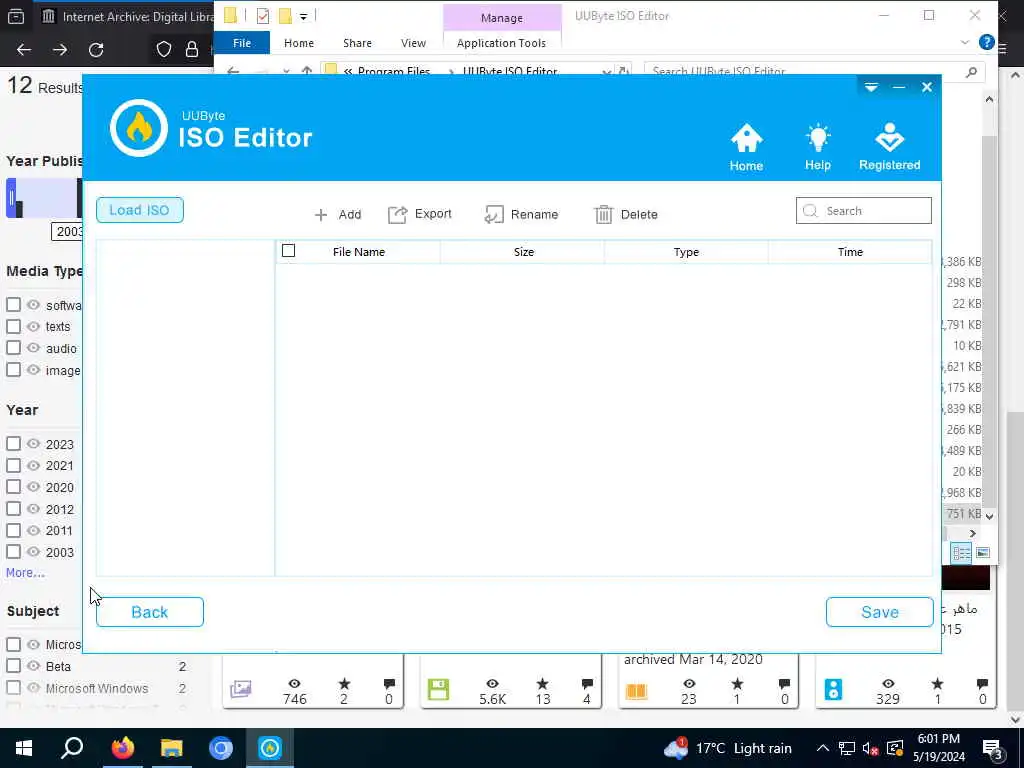Click the blue circular browser taskbar icon

pyautogui.click(x=221, y=748)
